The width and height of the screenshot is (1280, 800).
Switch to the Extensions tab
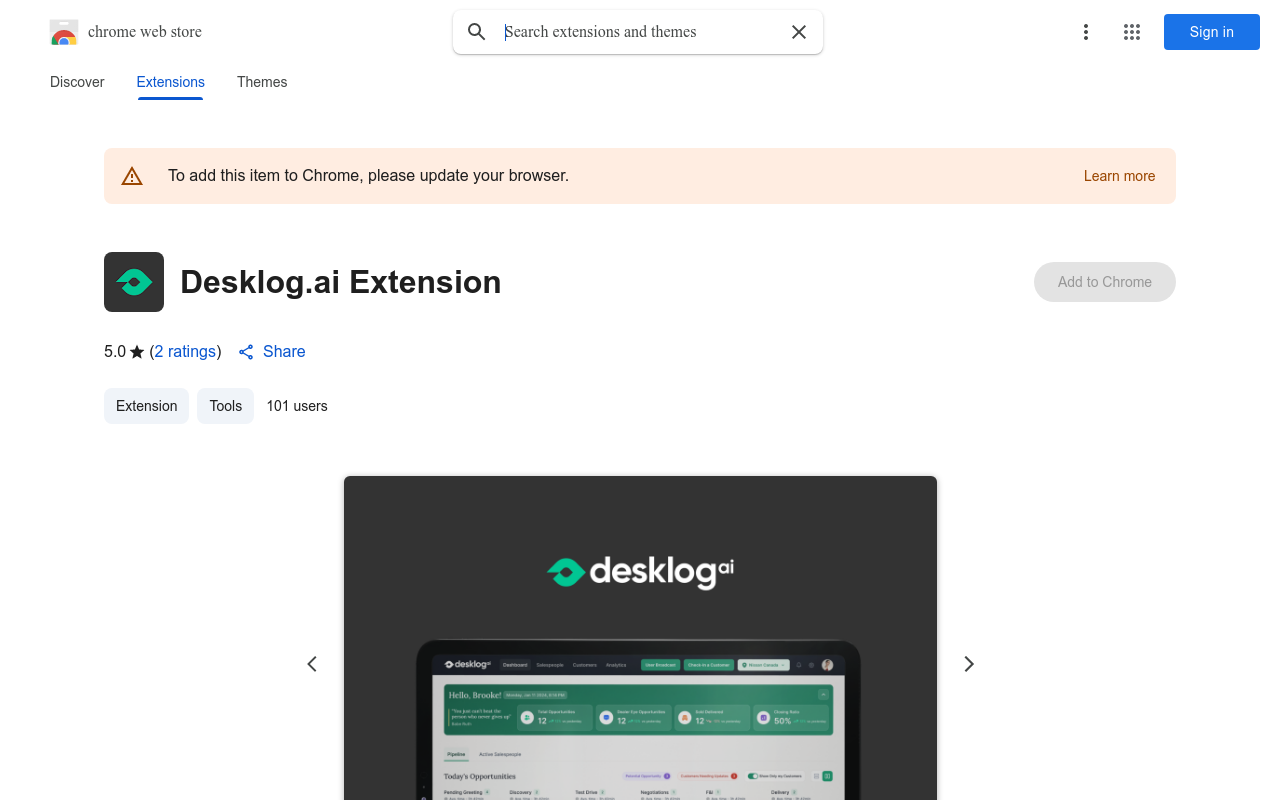tap(171, 82)
